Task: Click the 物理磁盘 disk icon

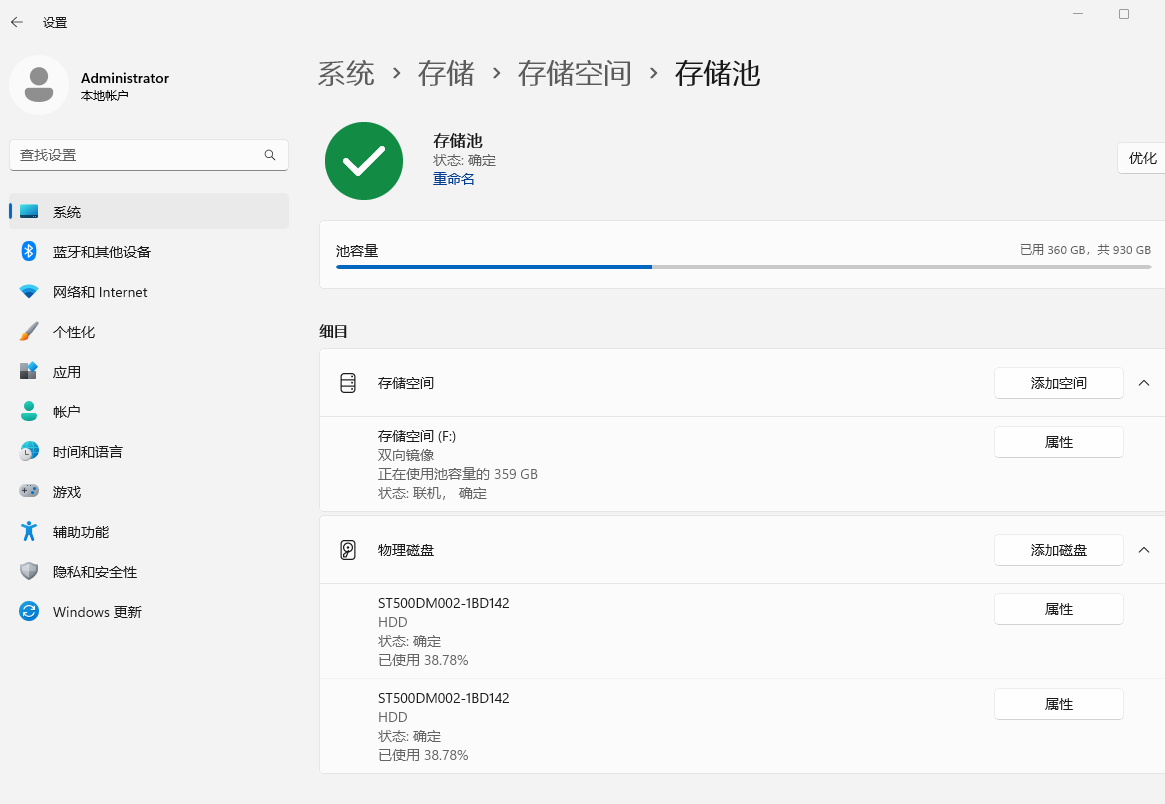Action: coord(348,550)
